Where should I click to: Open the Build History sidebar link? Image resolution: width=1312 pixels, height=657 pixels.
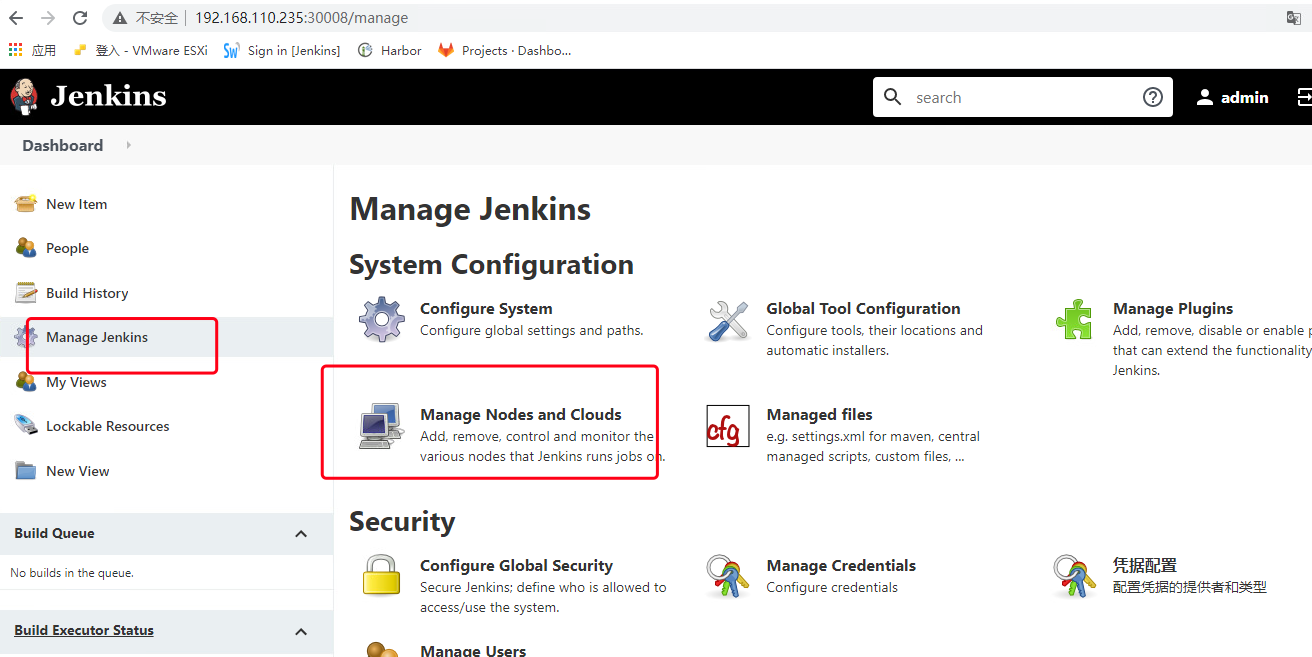(87, 293)
